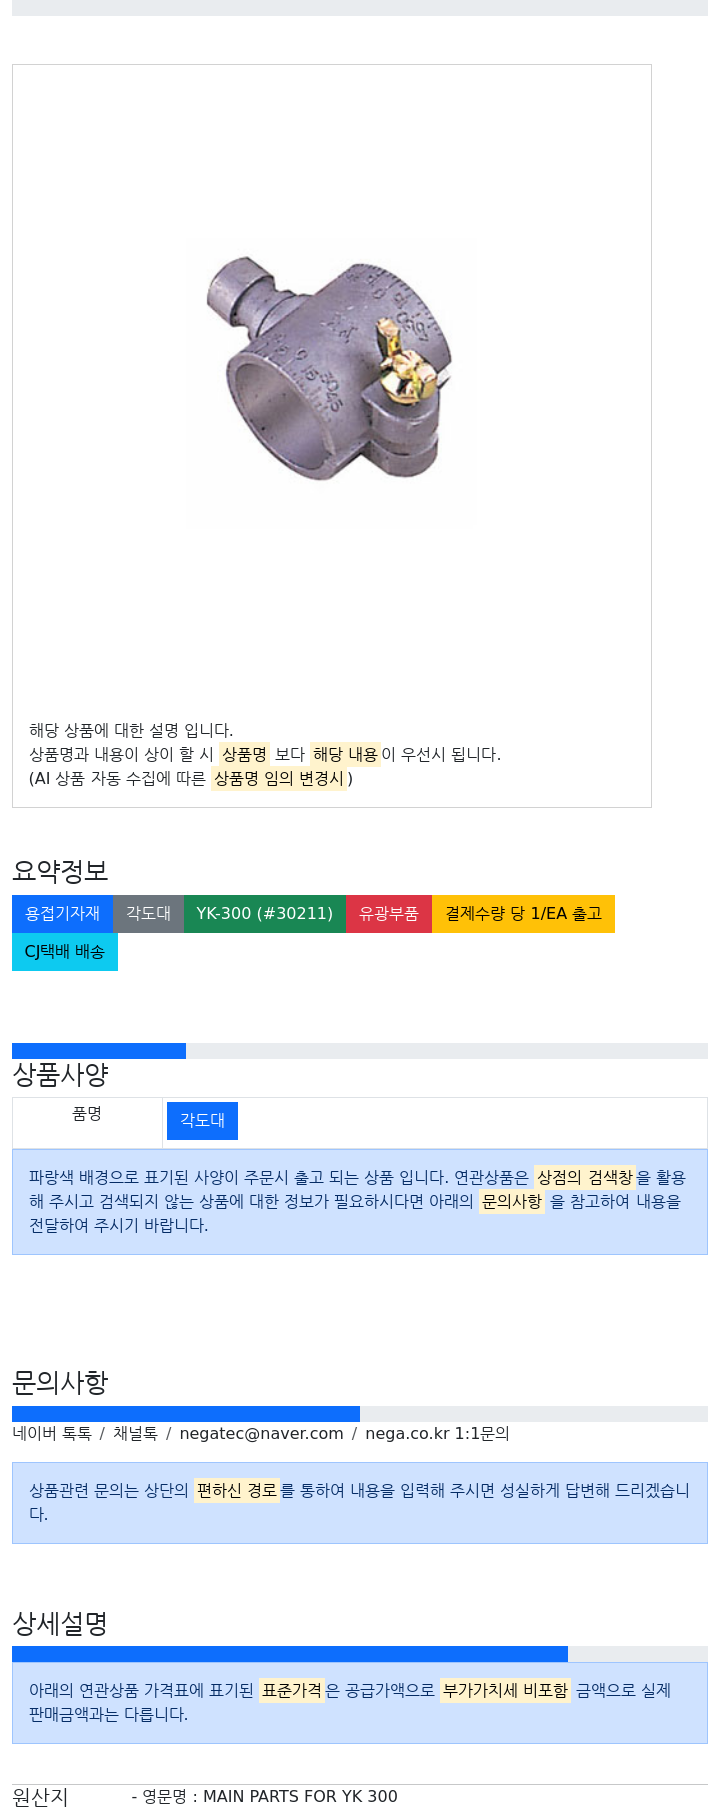The height and width of the screenshot is (1817, 720).
Task: Click the 상세설명 section heading
Action: click(x=60, y=1624)
